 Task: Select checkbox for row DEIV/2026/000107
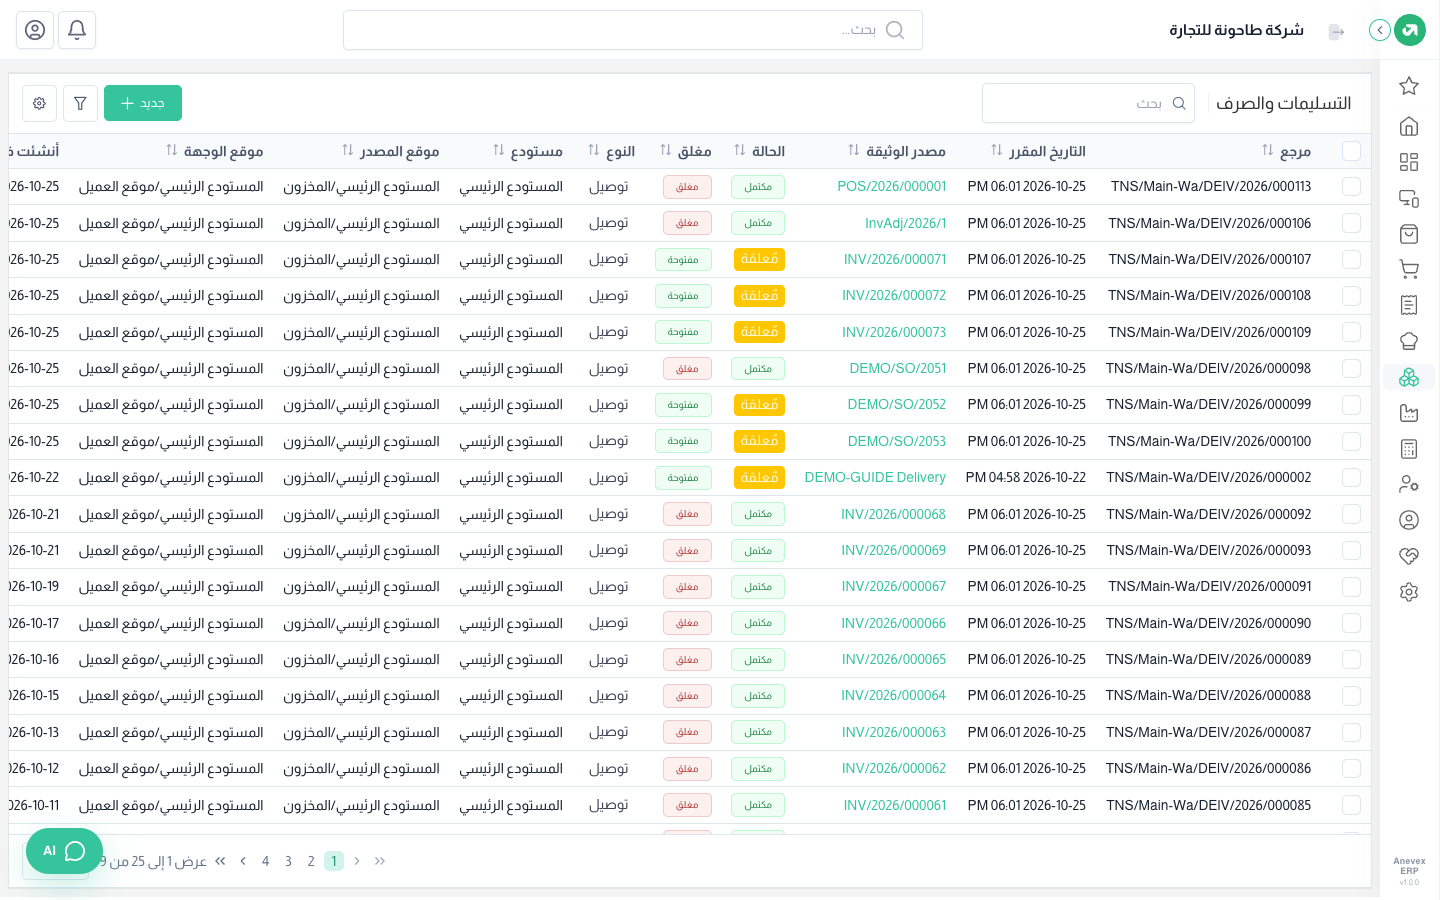pyautogui.click(x=1351, y=260)
